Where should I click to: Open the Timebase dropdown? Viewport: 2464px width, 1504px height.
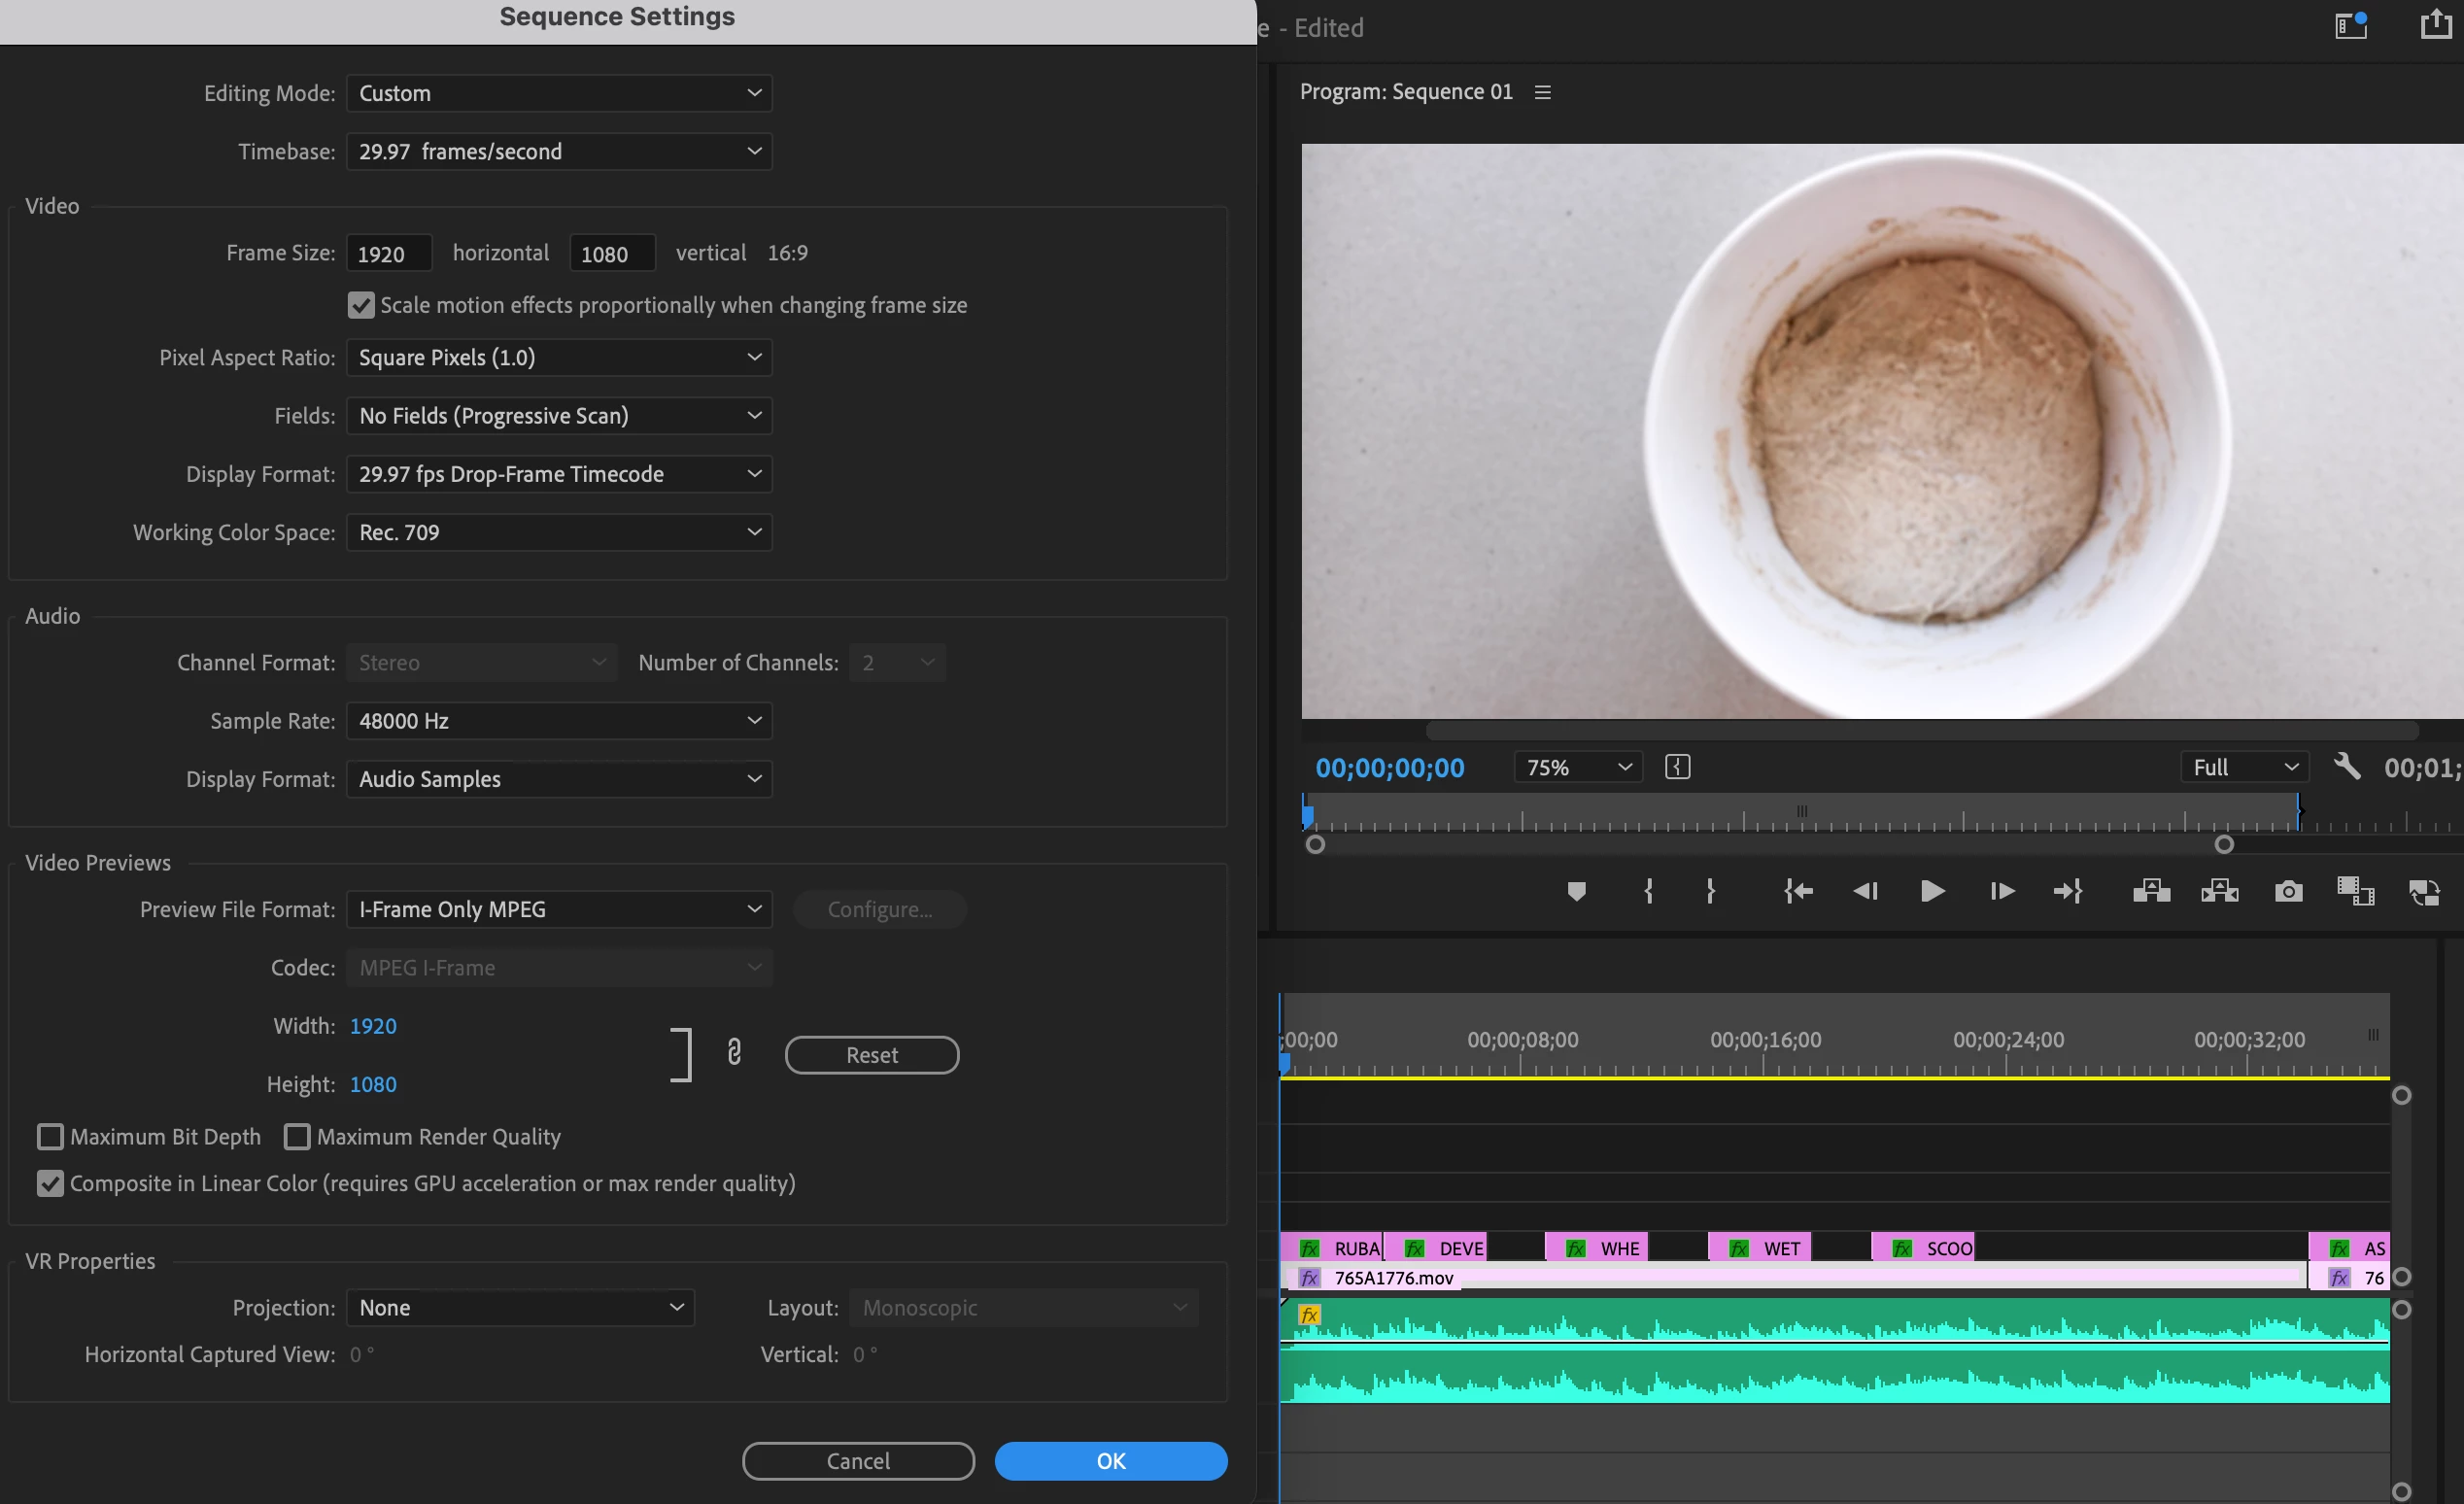[x=559, y=152]
